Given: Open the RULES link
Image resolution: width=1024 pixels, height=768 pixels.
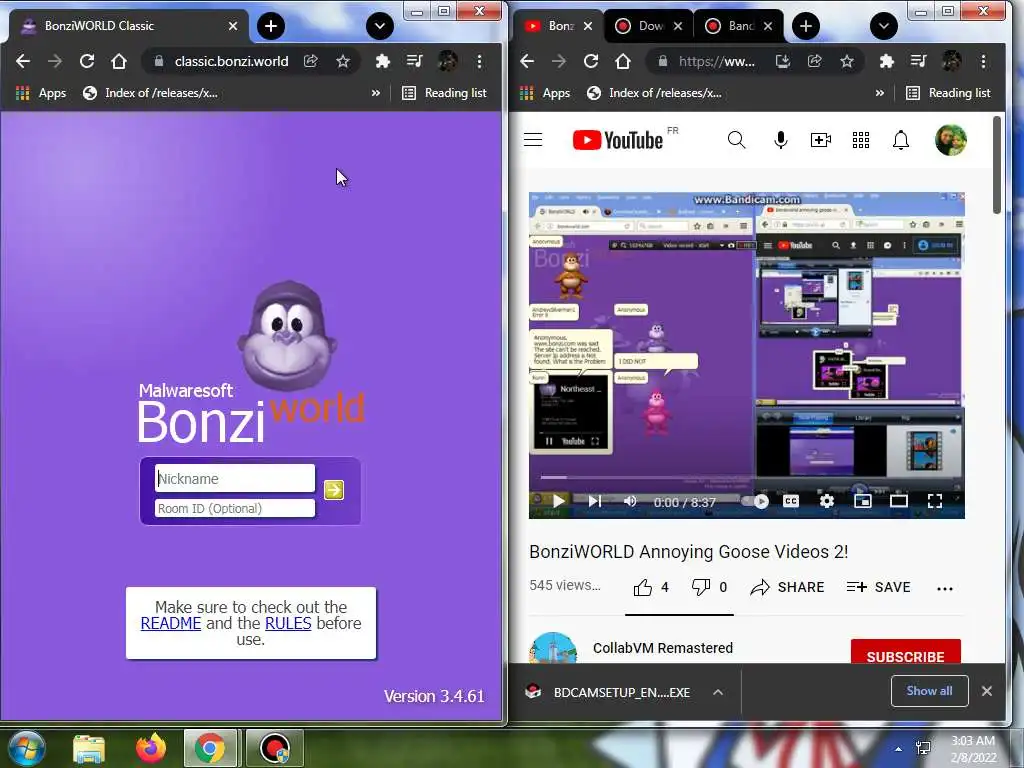Looking at the screenshot, I should click(288, 624).
